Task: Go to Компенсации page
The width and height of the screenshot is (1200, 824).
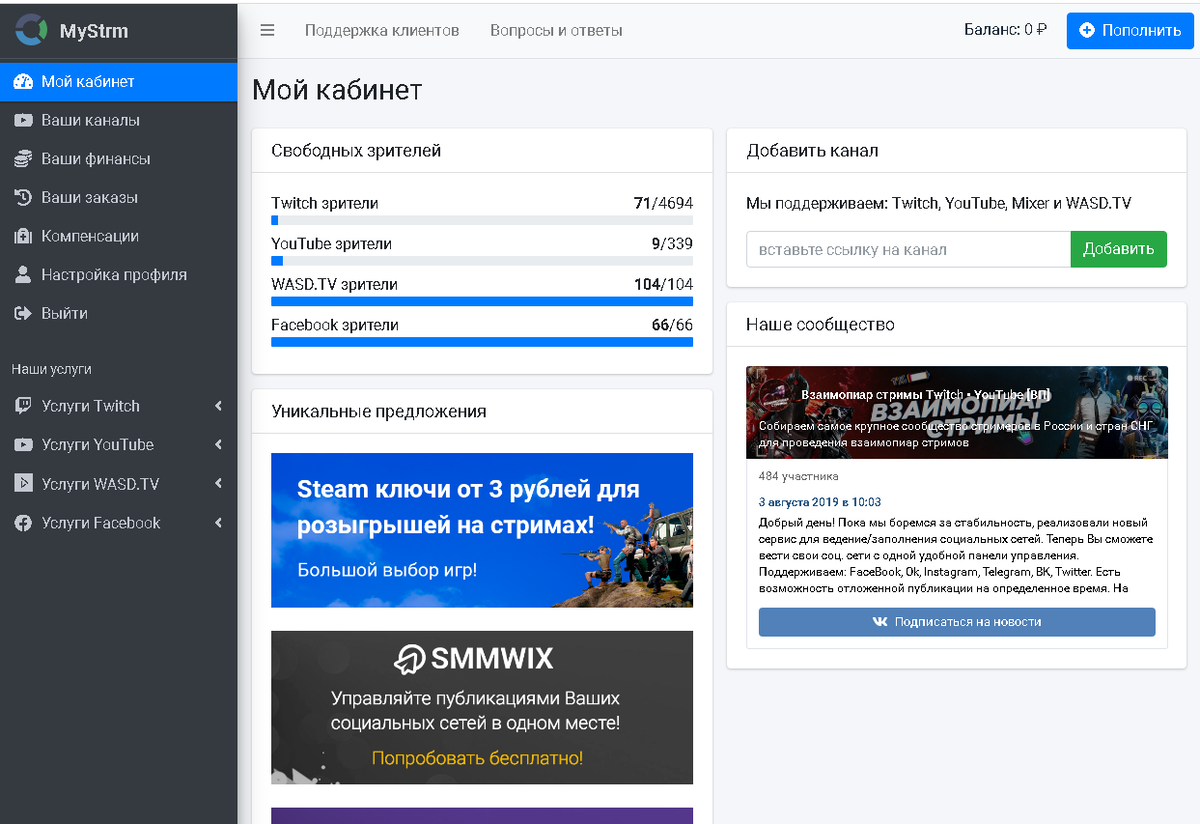Action: pyautogui.click(x=119, y=236)
